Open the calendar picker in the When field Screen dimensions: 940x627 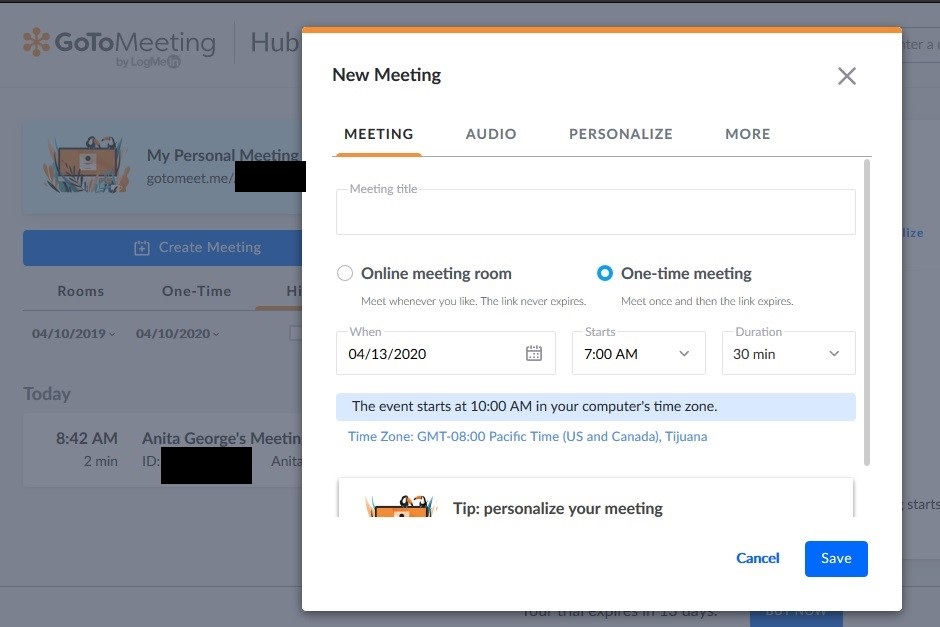click(534, 352)
